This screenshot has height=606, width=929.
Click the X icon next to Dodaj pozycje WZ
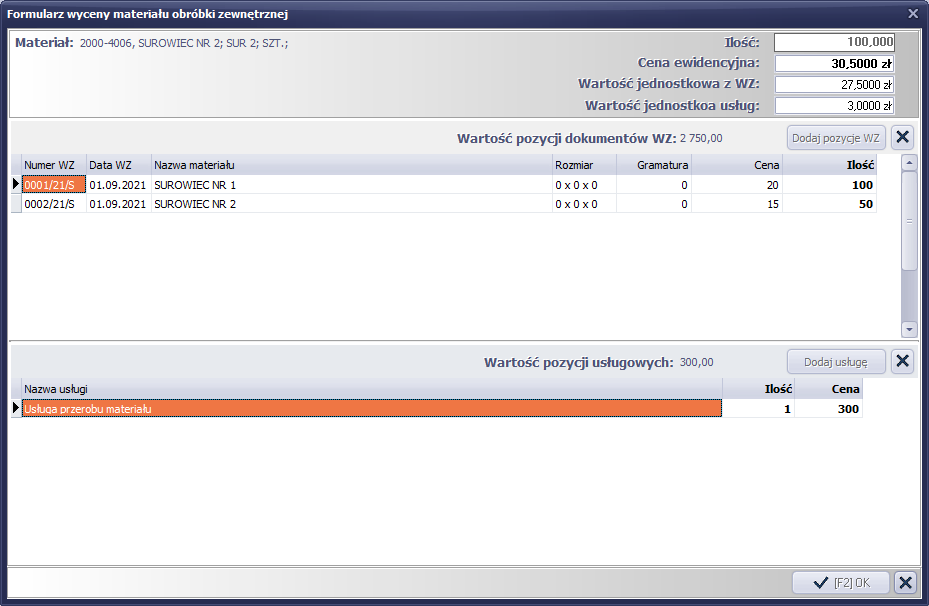pos(901,138)
